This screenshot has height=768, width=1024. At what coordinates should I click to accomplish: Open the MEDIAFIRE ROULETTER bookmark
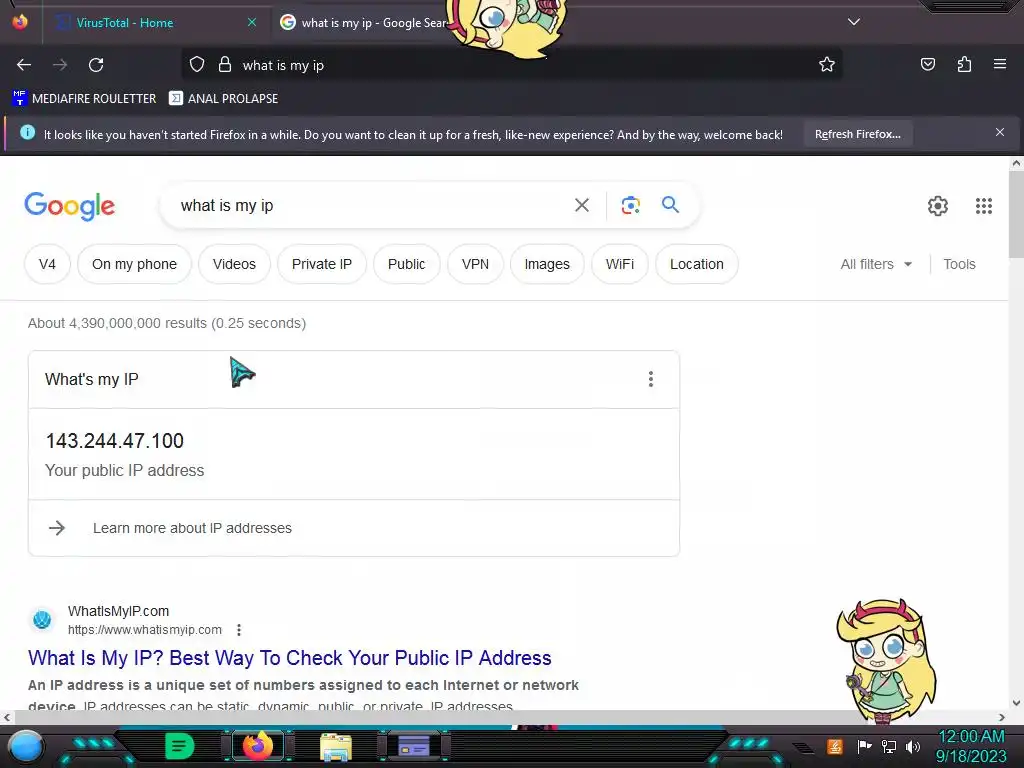pos(84,99)
